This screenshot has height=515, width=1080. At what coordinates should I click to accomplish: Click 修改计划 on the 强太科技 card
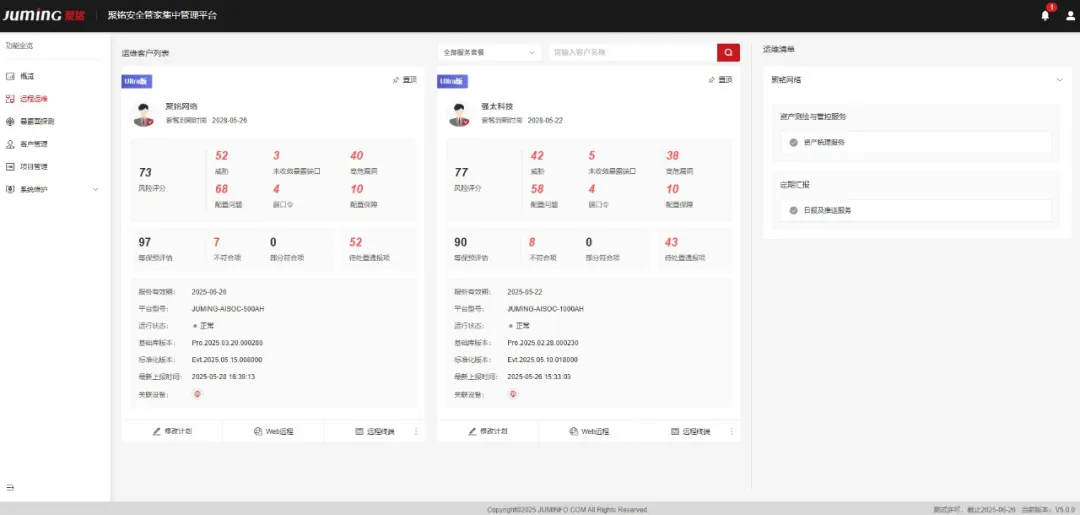[x=488, y=431]
